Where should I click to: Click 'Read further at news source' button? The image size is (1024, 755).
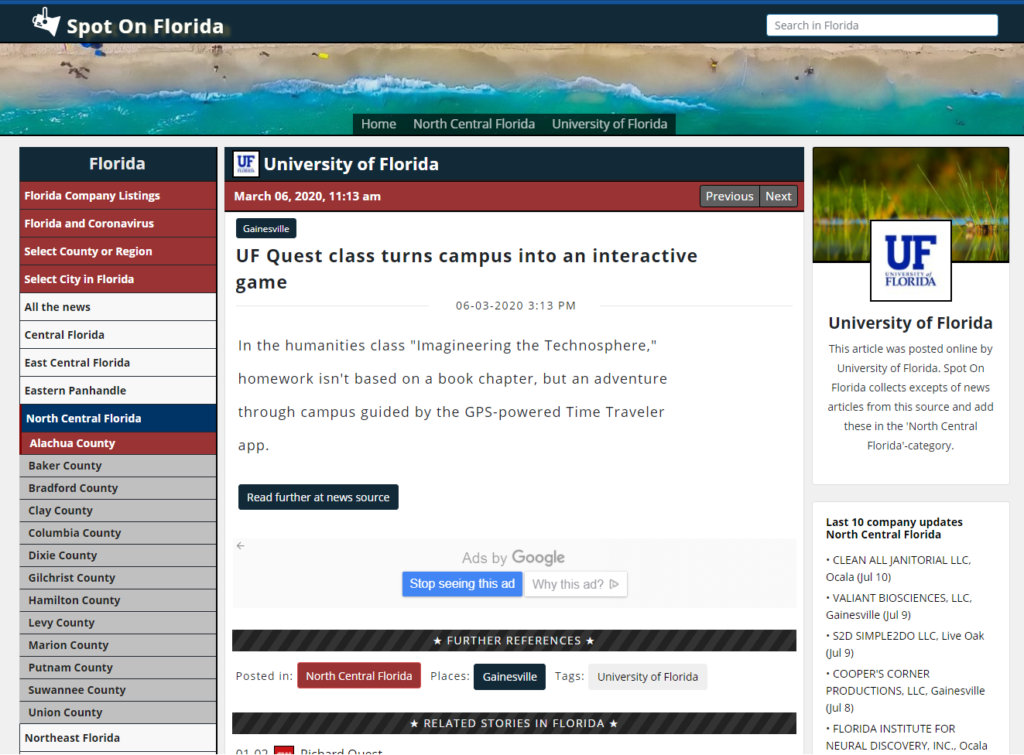(318, 497)
